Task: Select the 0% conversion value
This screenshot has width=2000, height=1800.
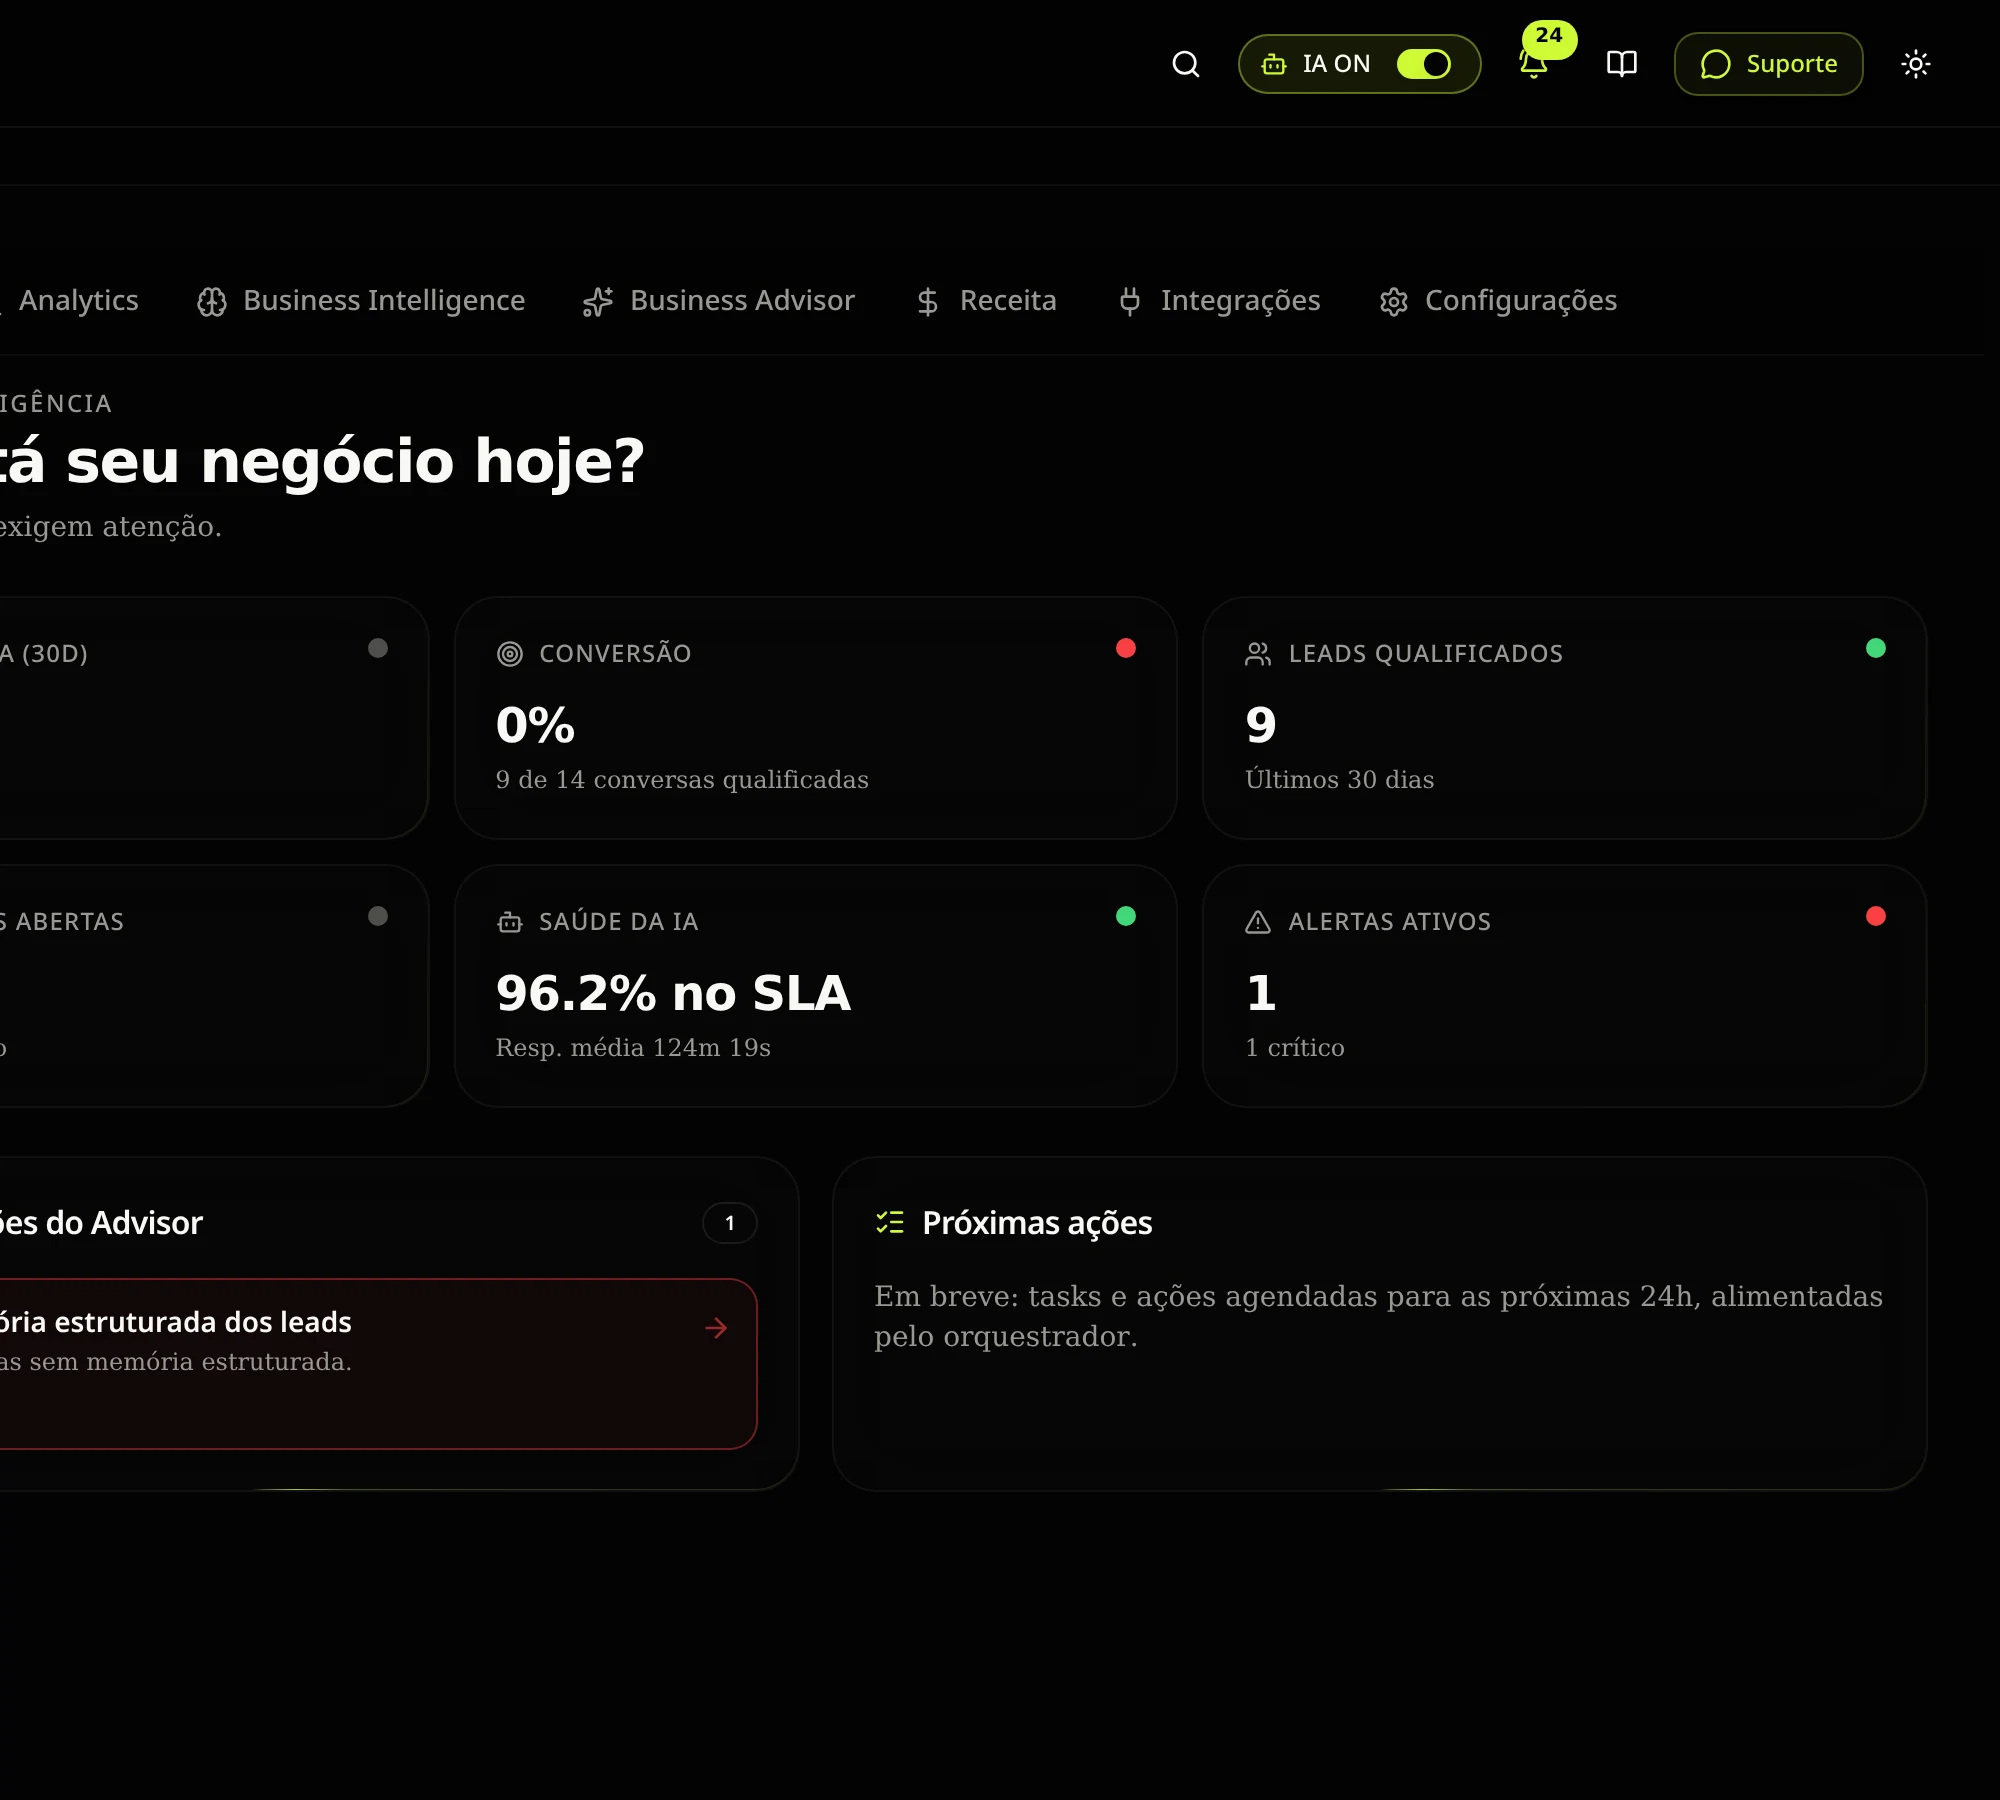Action: [x=536, y=725]
